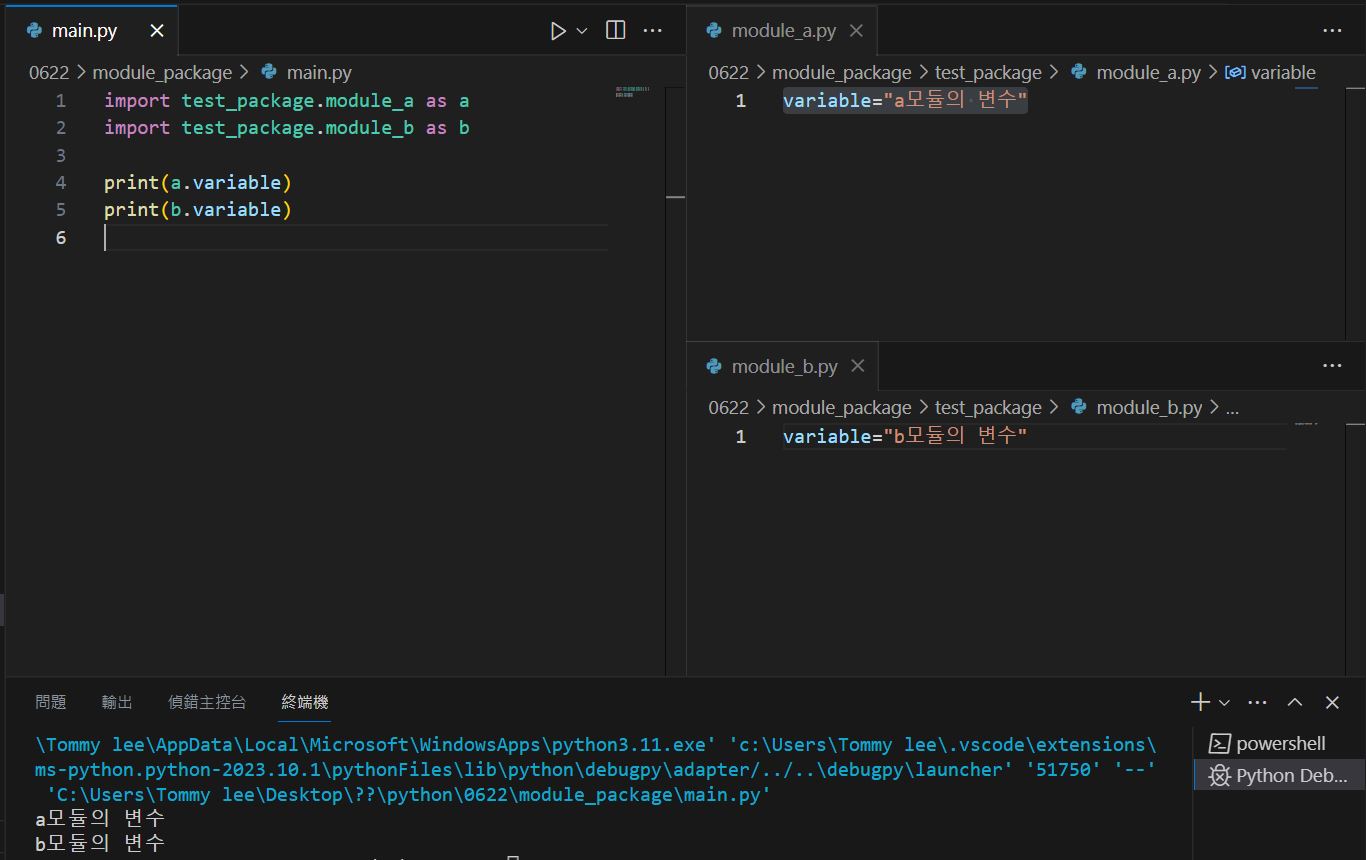
Task: Open more actions for module_a.py editor group
Action: point(1332,31)
